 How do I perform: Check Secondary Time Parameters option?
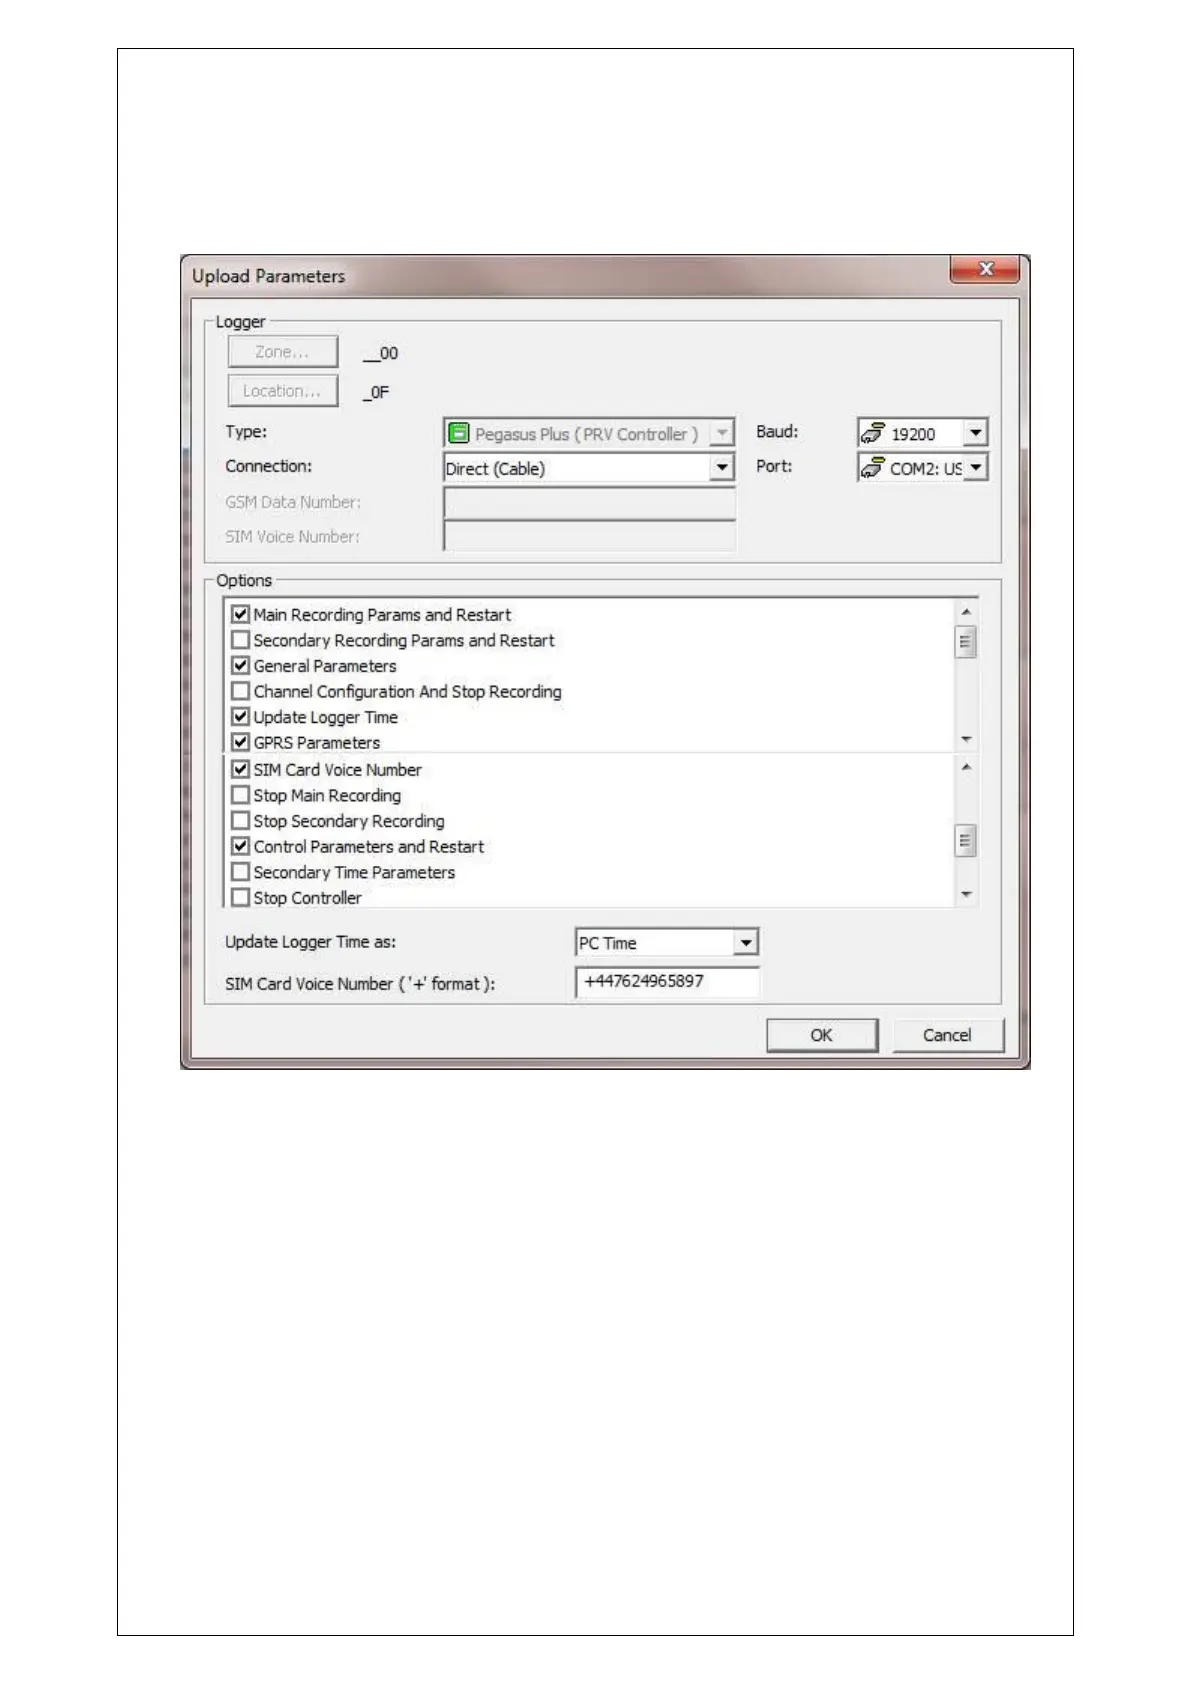click(240, 872)
